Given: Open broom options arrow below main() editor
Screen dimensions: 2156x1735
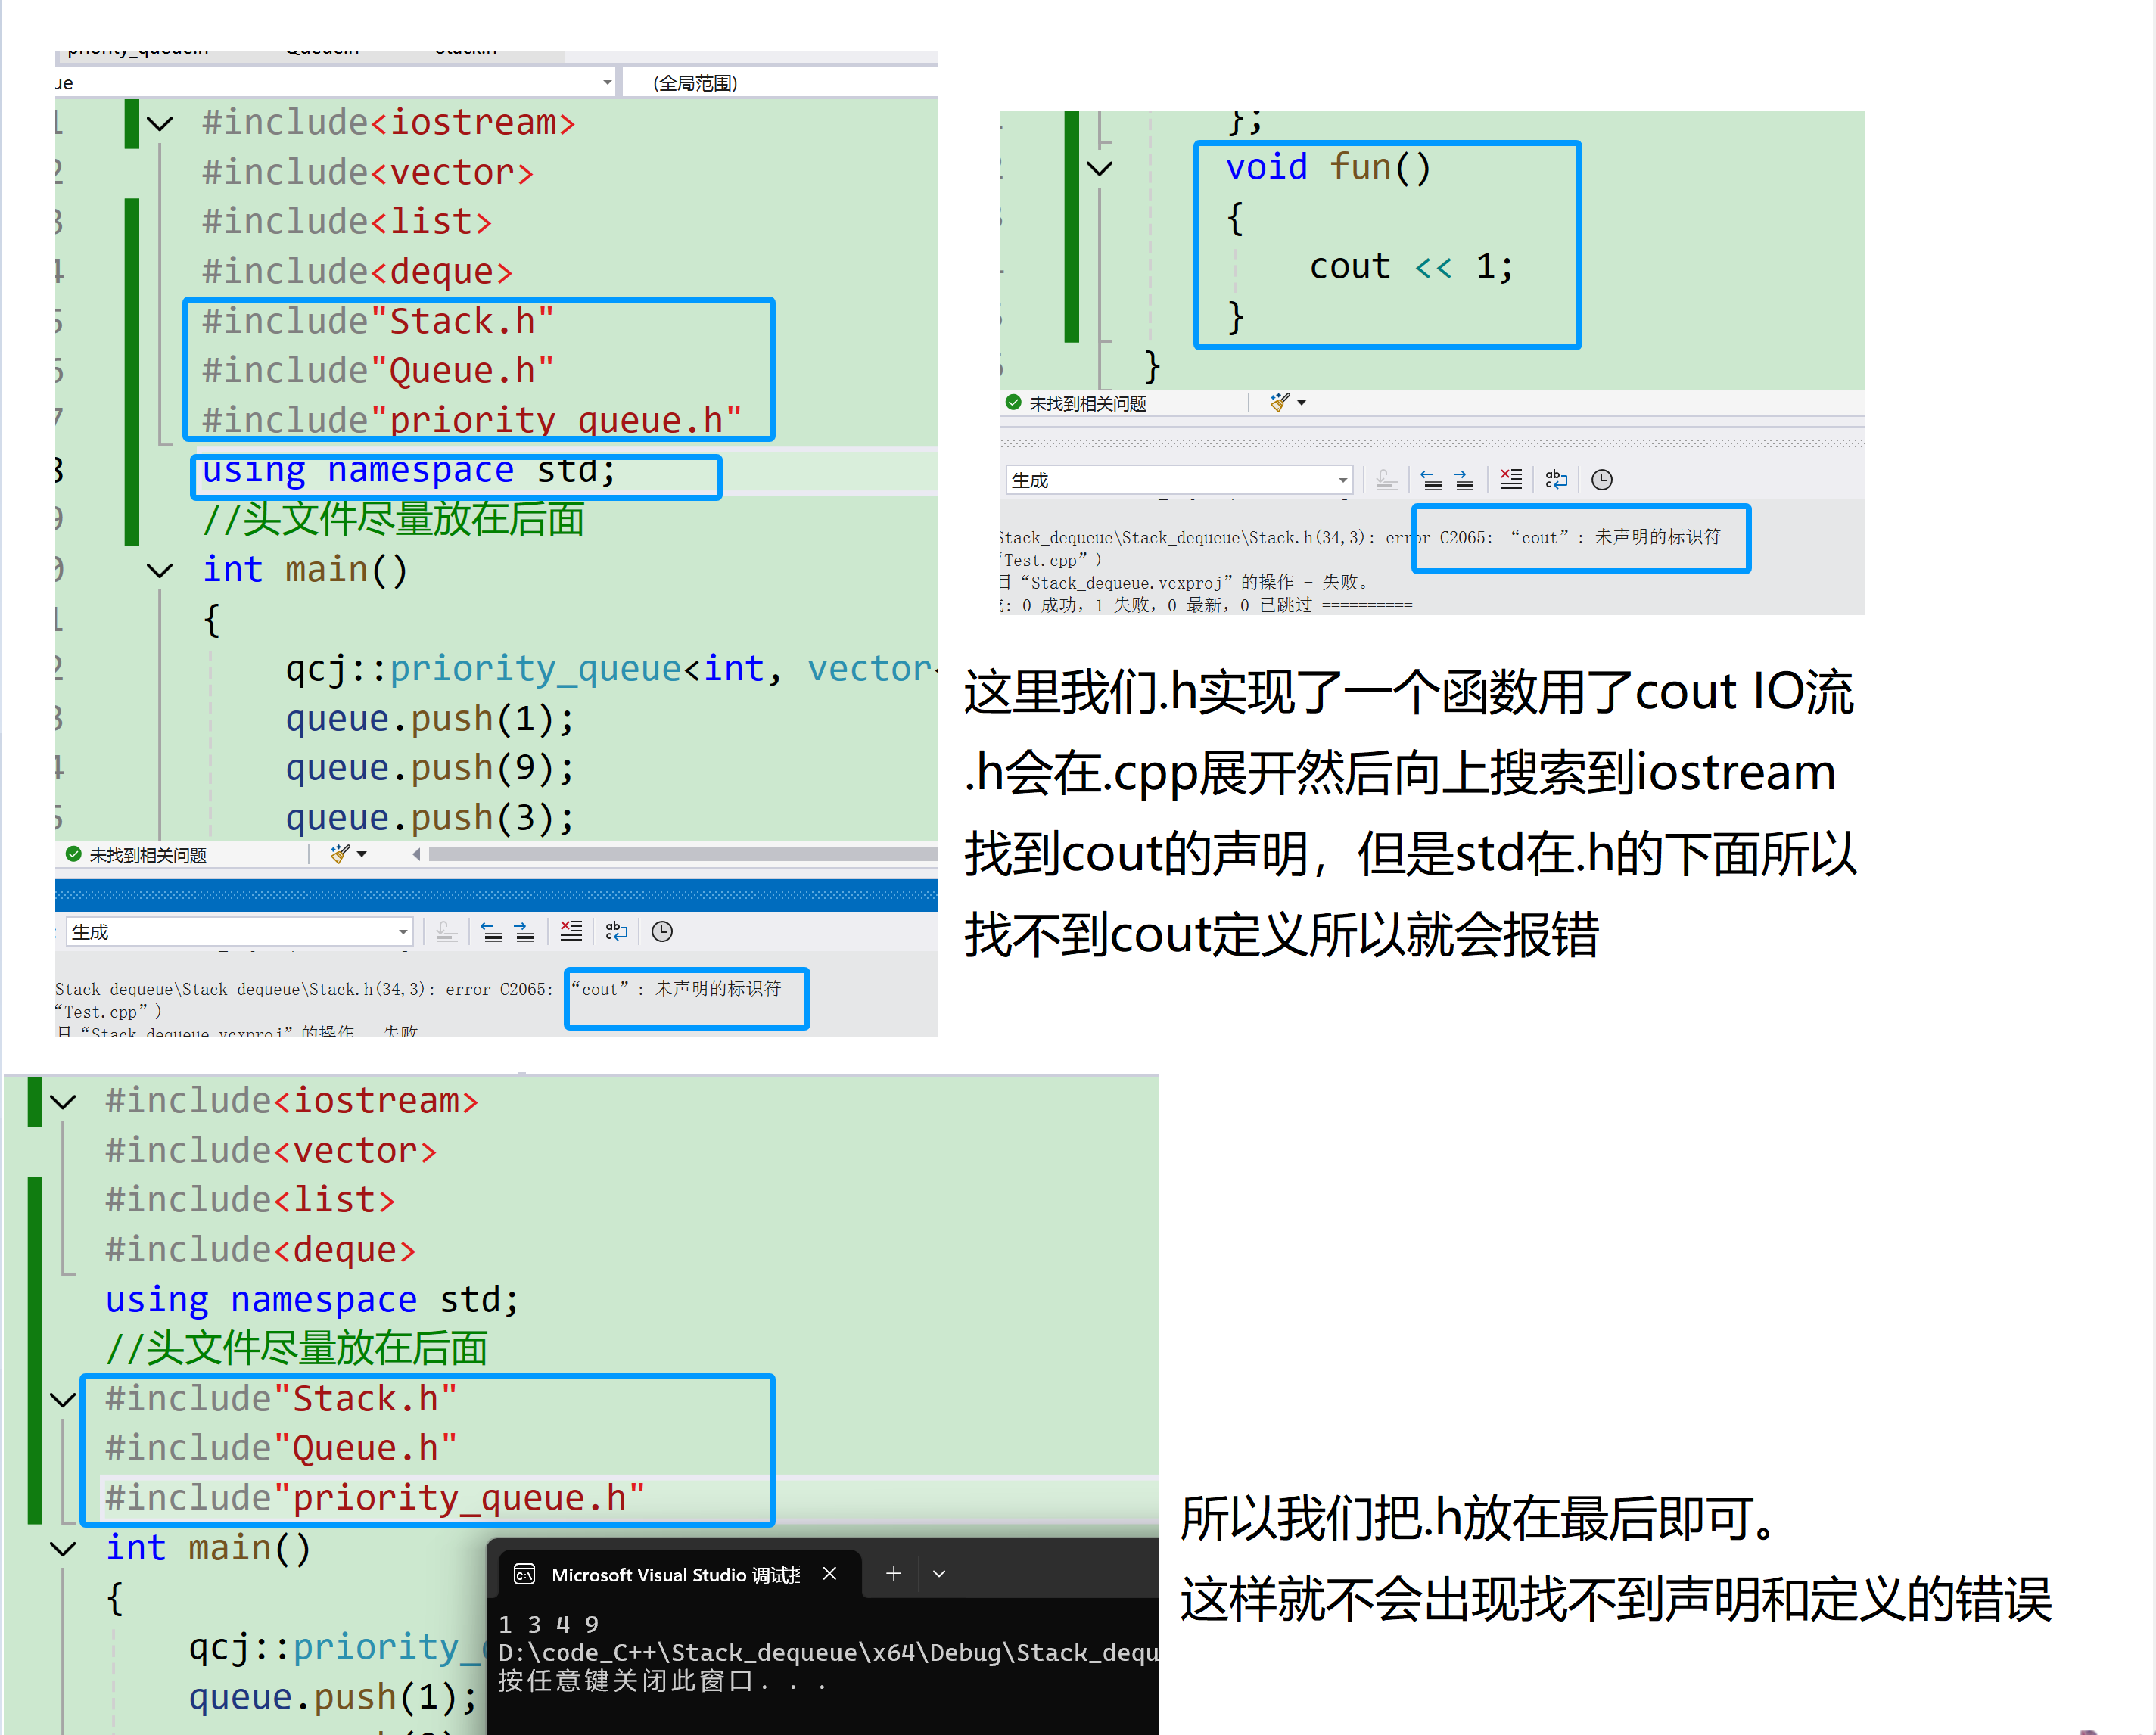Looking at the screenshot, I should [x=362, y=854].
